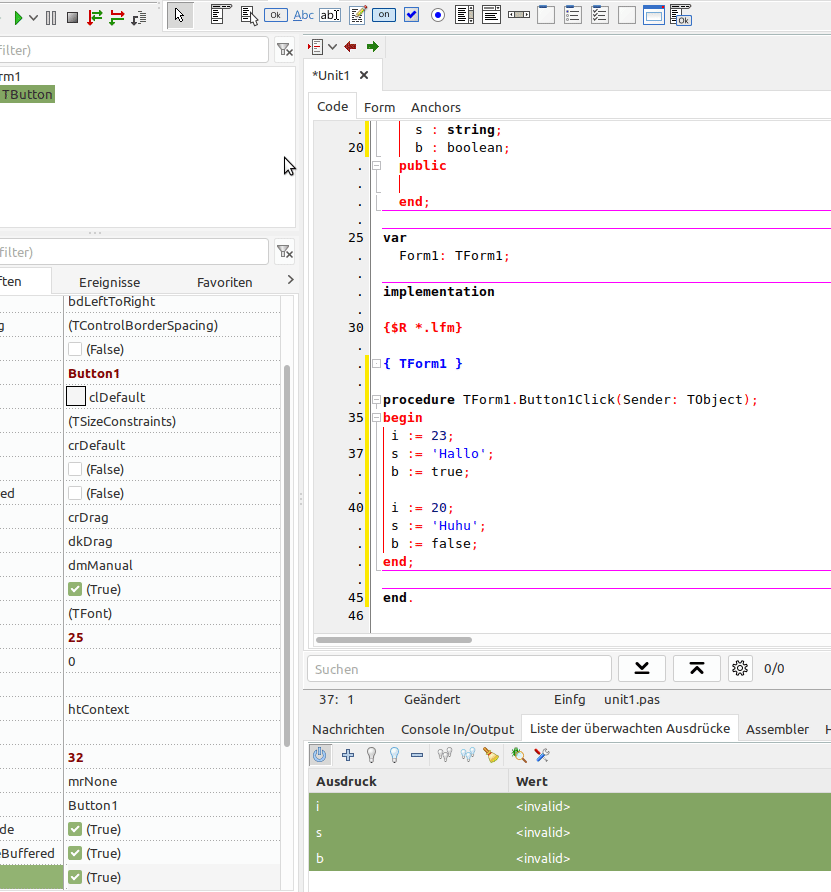The height and width of the screenshot is (892, 831).
Task: Toggle the (False) checkbox directly below crDefault
Action: coord(75,469)
